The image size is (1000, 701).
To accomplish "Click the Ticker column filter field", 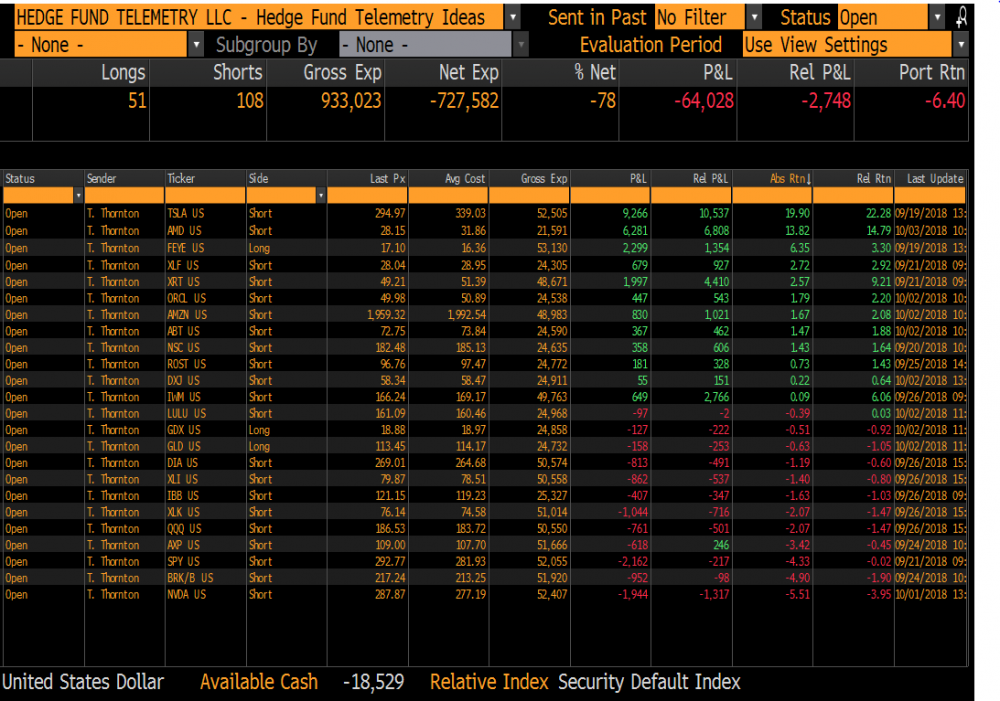I will tap(205, 195).
